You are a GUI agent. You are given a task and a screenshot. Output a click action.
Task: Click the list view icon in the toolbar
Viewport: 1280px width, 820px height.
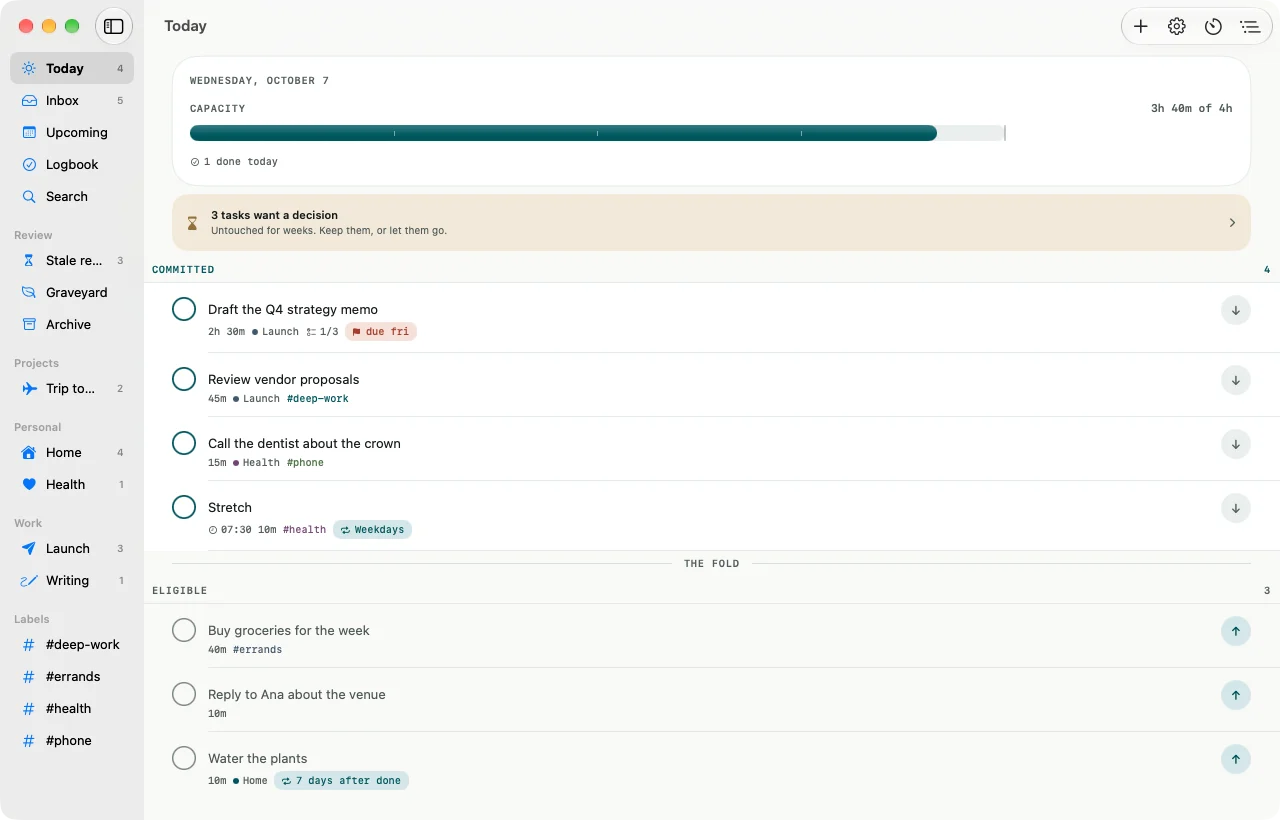click(x=1249, y=27)
